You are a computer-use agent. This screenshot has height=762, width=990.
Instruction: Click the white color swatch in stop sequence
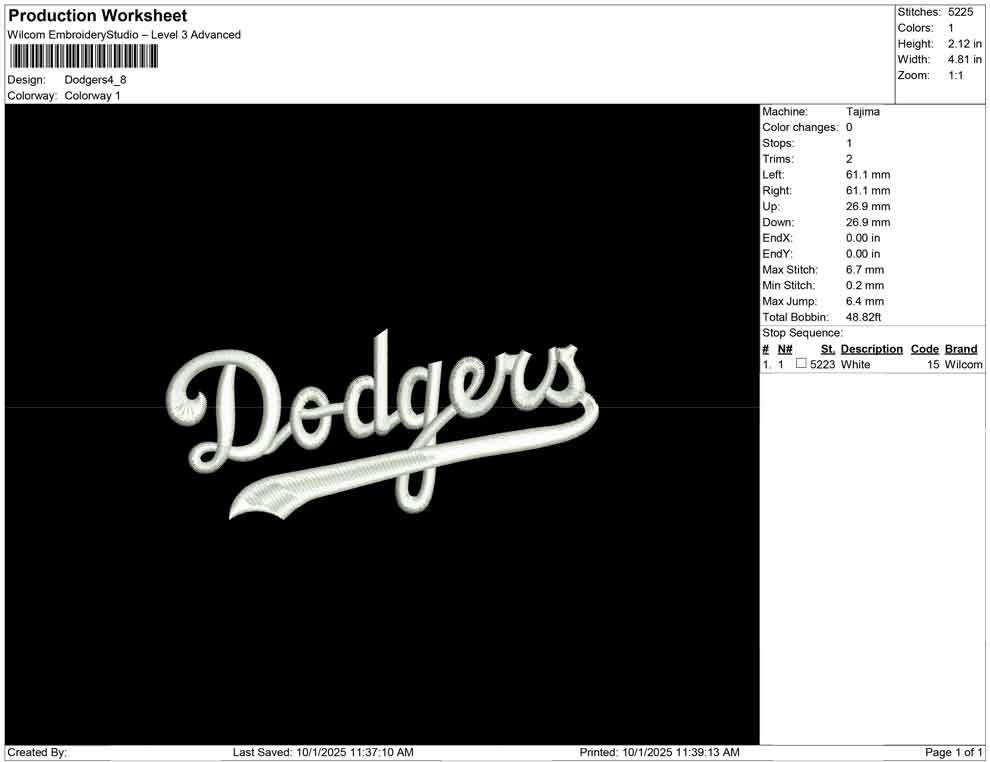click(801, 363)
